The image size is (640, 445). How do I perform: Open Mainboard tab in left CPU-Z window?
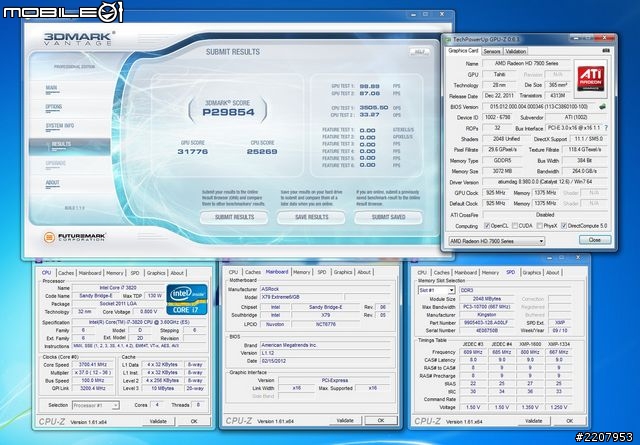[90, 273]
